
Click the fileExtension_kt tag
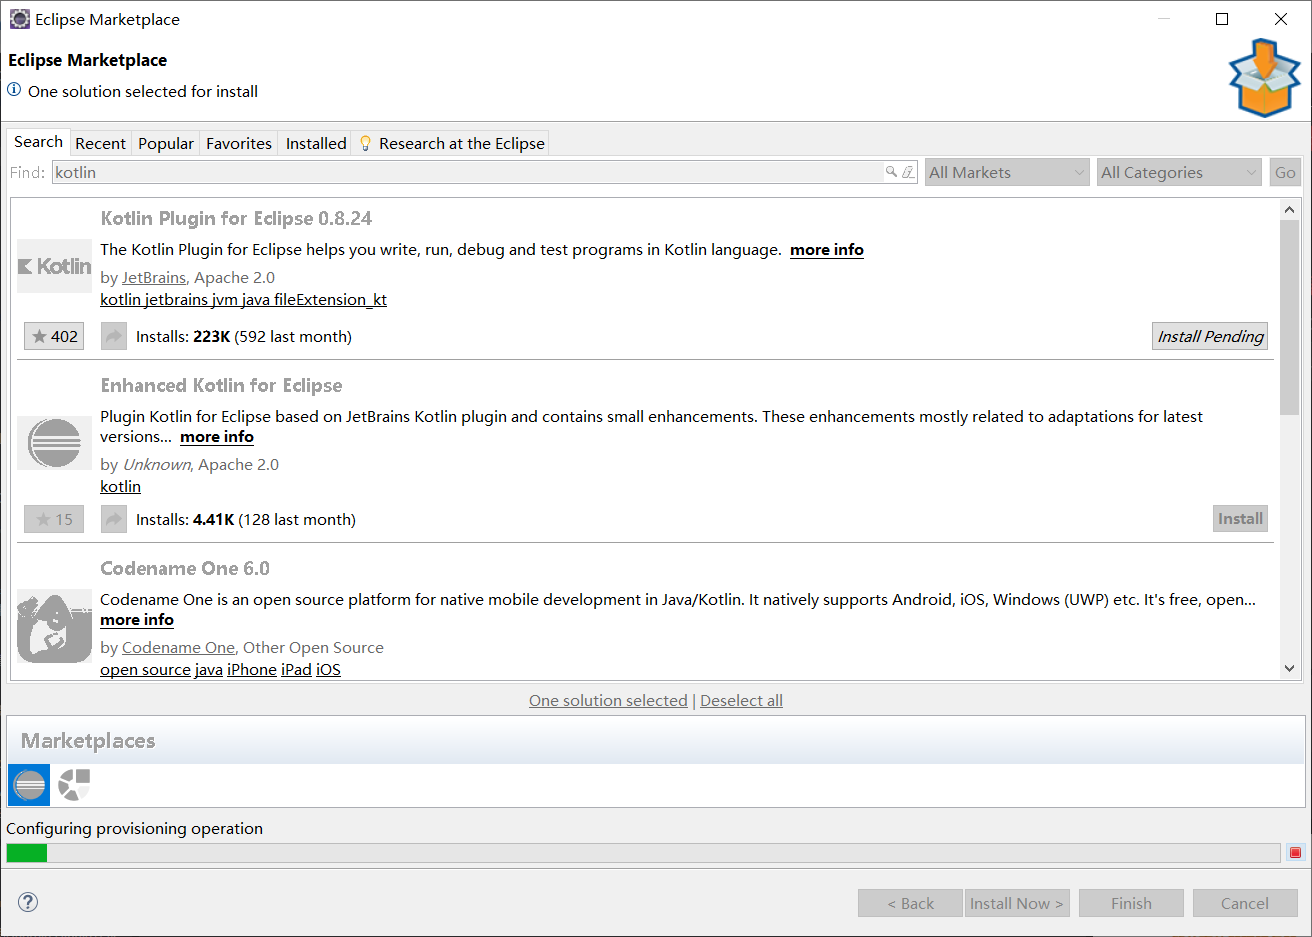coord(330,300)
